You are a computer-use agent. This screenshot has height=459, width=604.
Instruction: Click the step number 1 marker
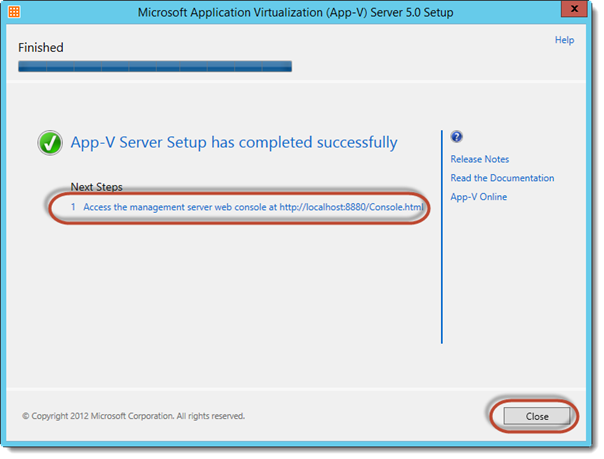click(x=74, y=208)
